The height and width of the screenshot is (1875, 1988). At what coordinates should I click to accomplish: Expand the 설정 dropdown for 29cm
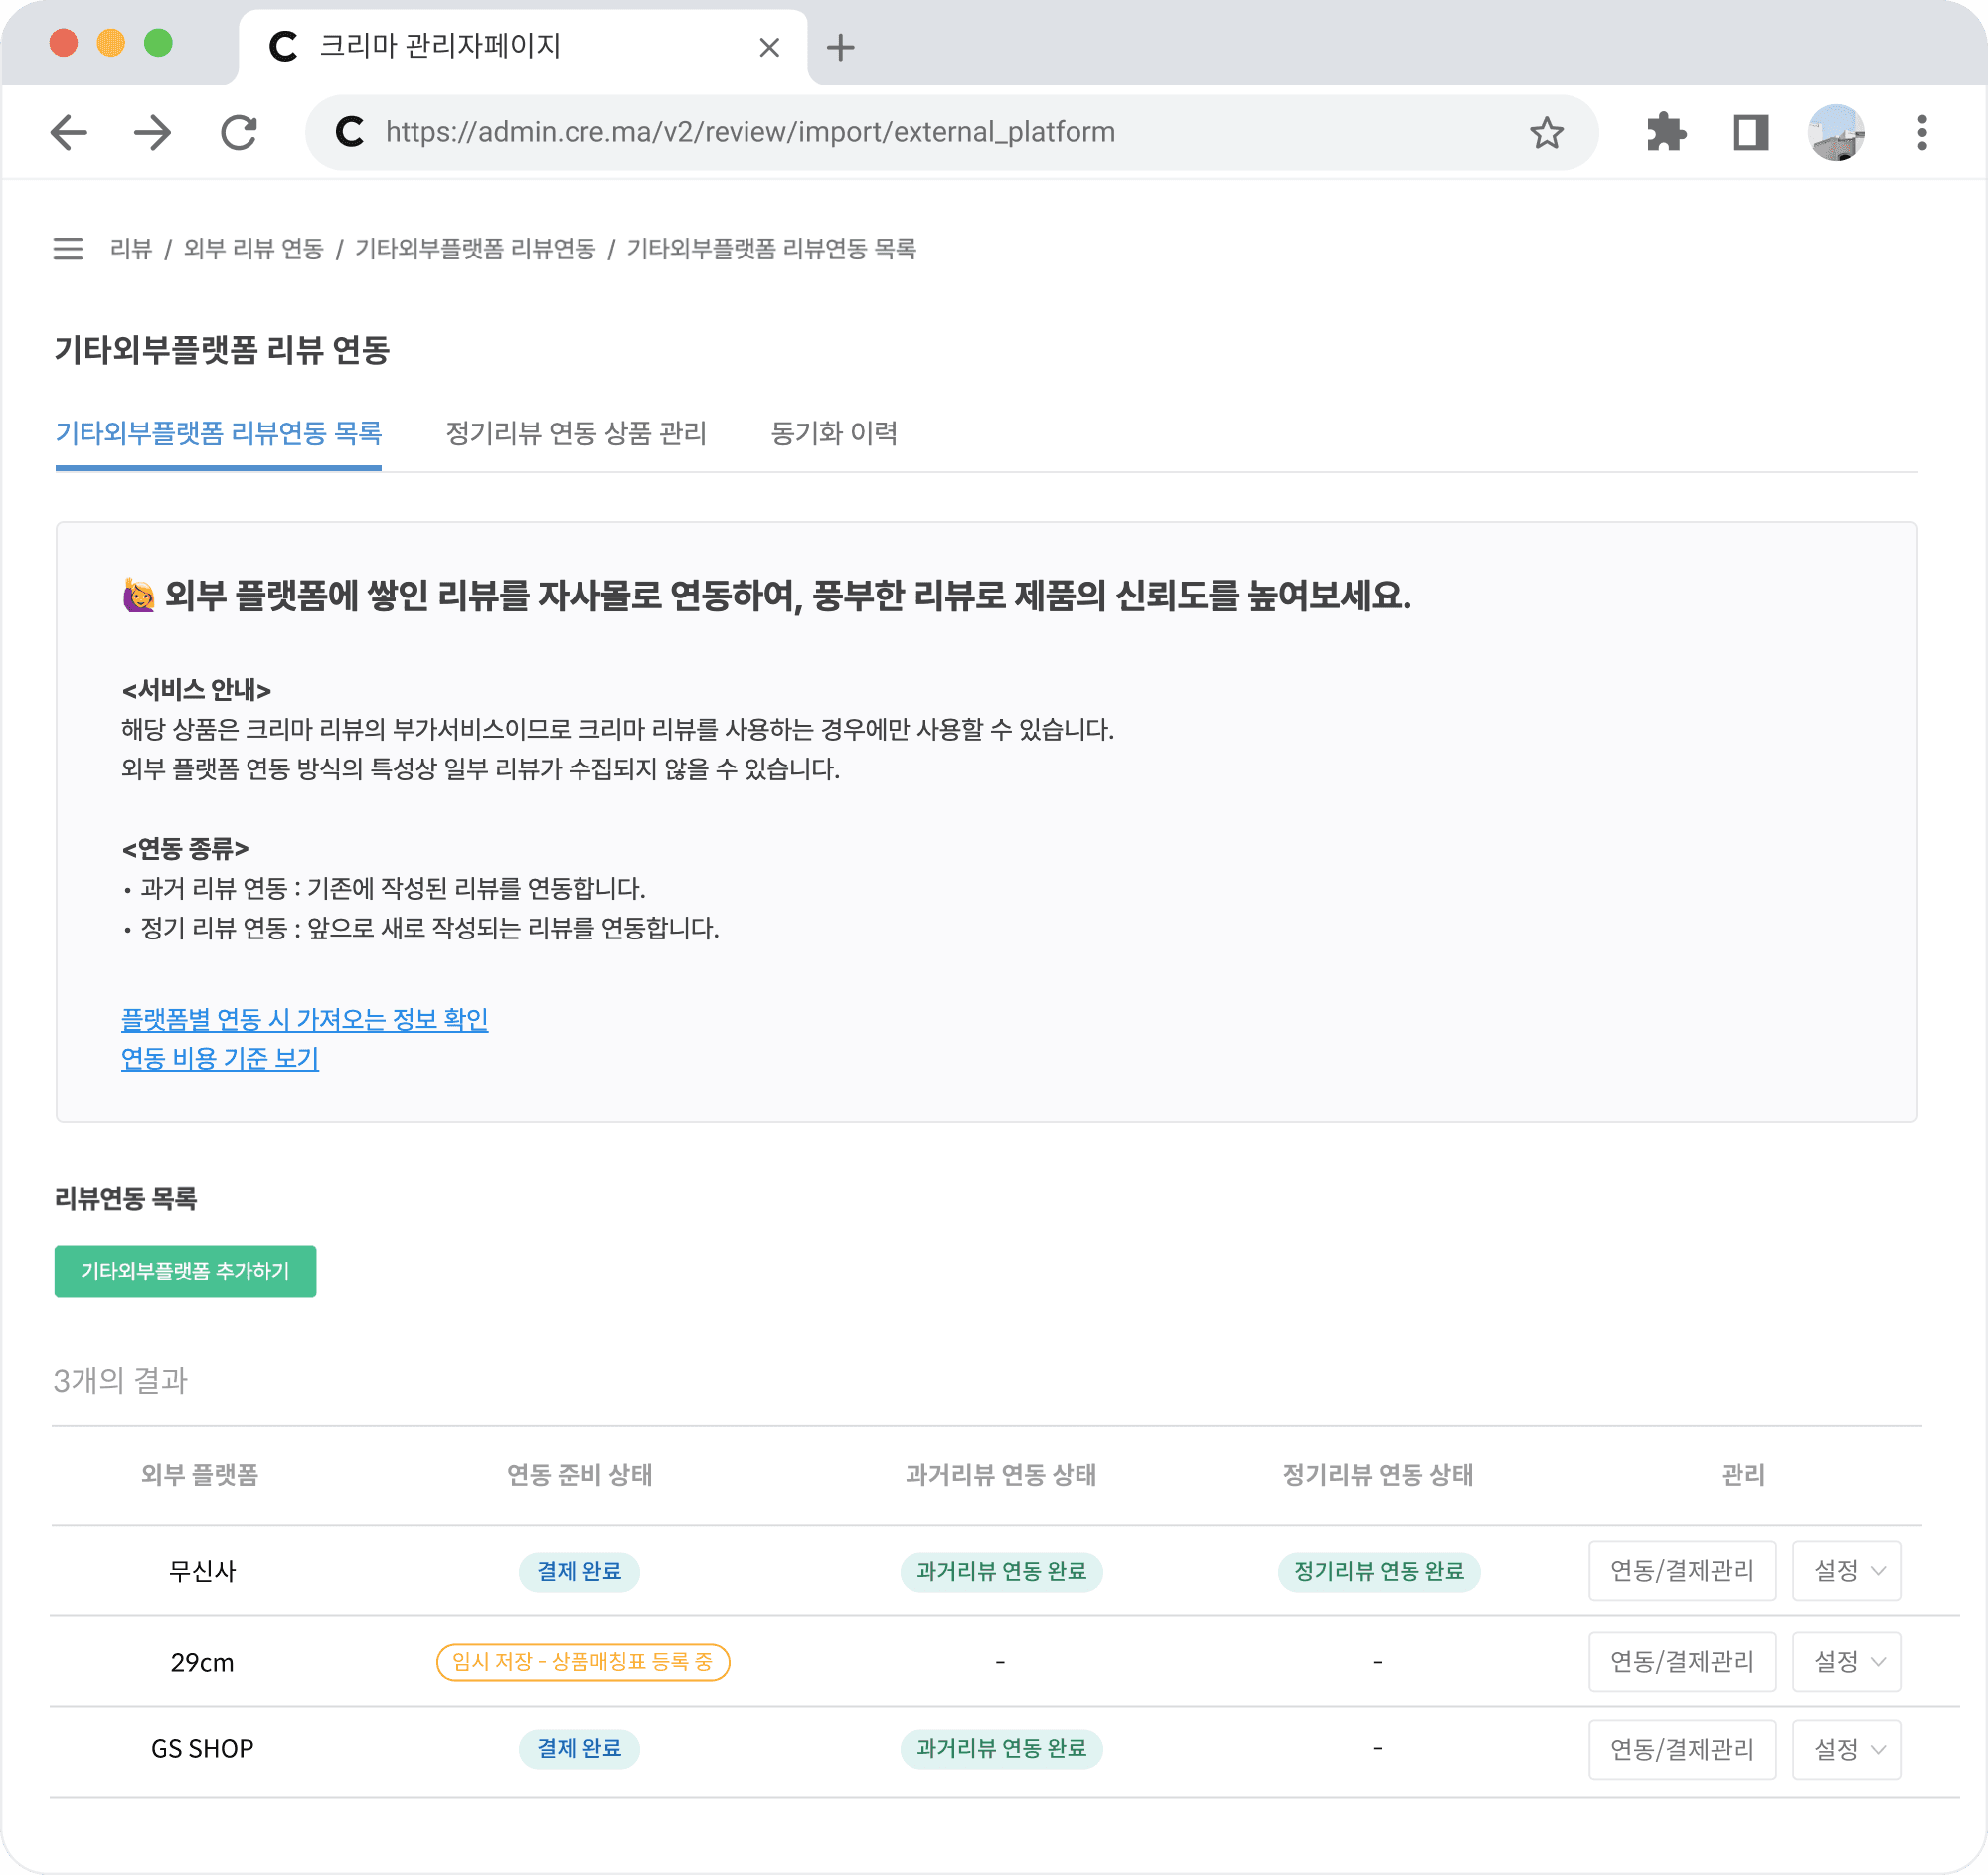click(x=1846, y=1663)
